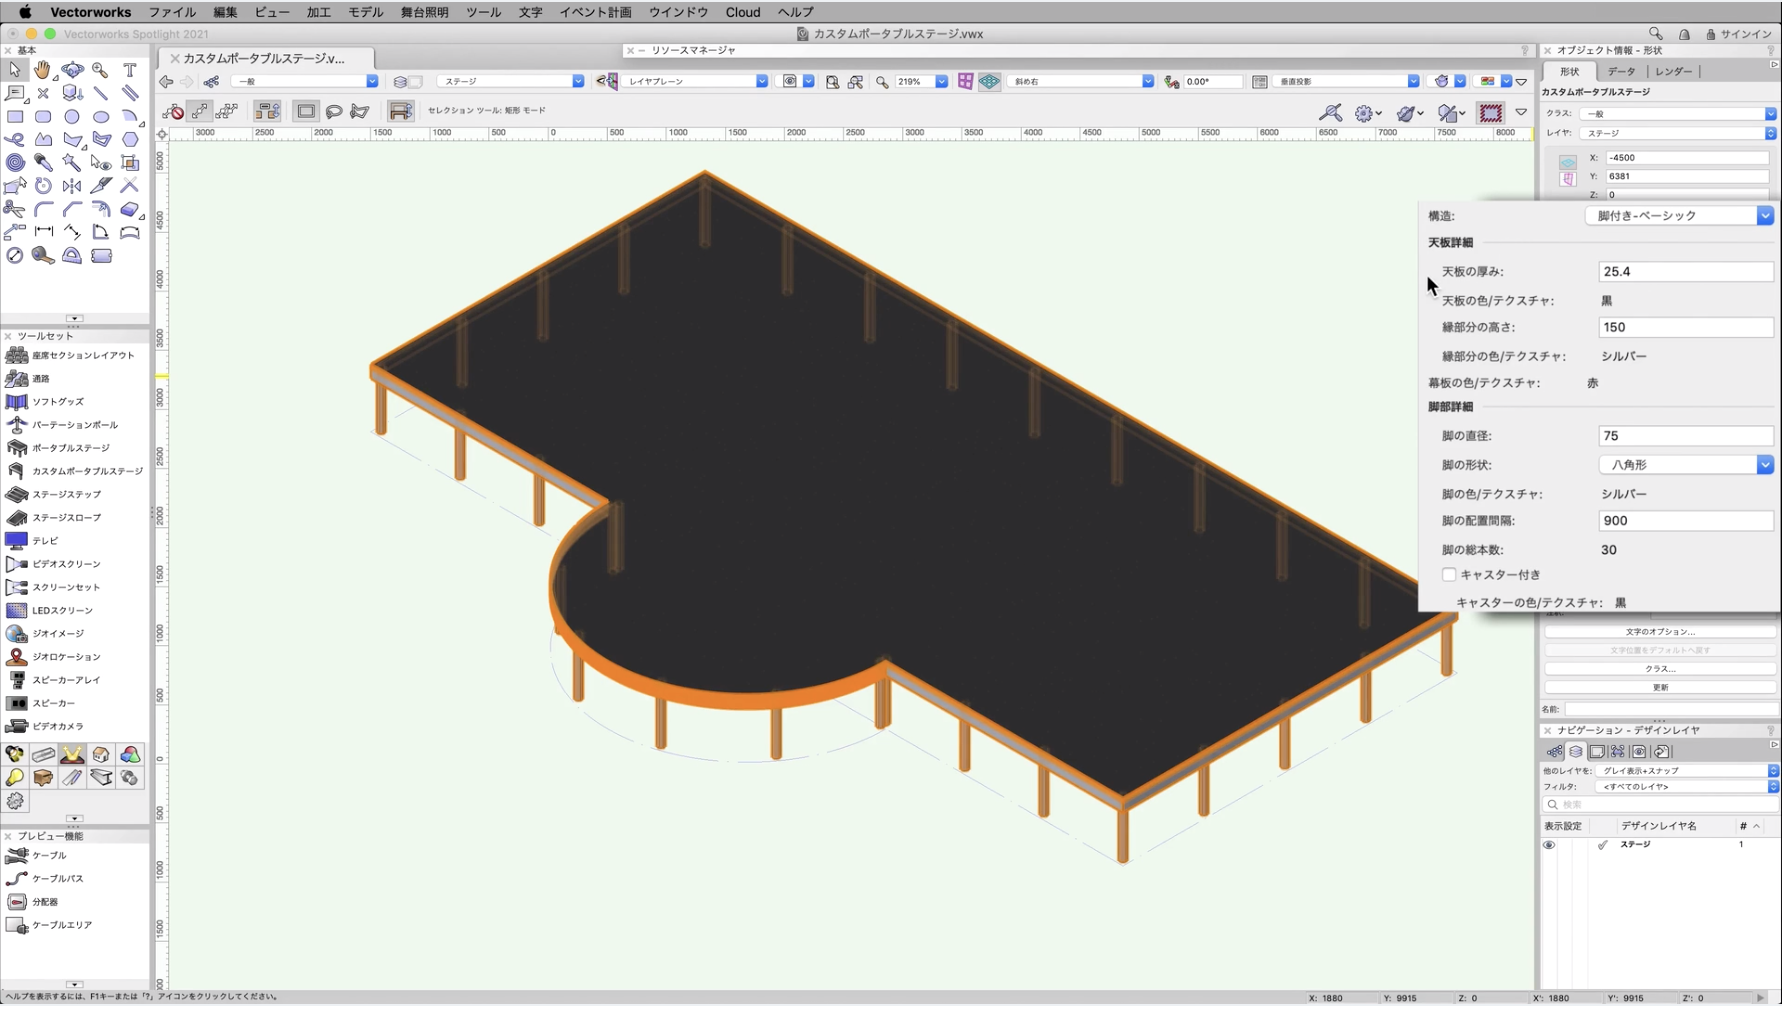Select the Rounded Rectangle tool
This screenshot has height=1010, width=1782.
click(43, 116)
